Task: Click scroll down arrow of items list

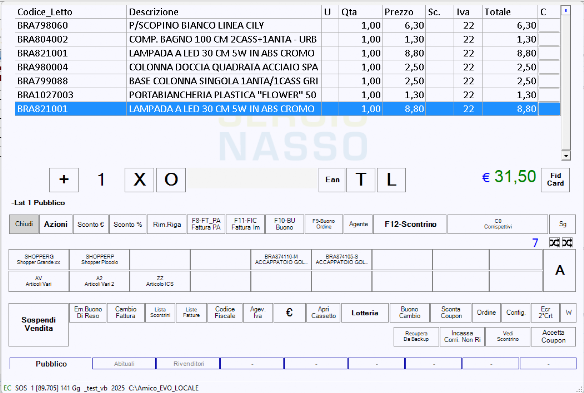Action: tap(566, 156)
